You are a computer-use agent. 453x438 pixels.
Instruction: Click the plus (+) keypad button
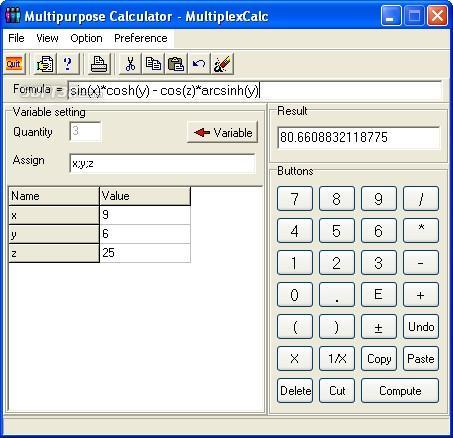[x=421, y=295]
